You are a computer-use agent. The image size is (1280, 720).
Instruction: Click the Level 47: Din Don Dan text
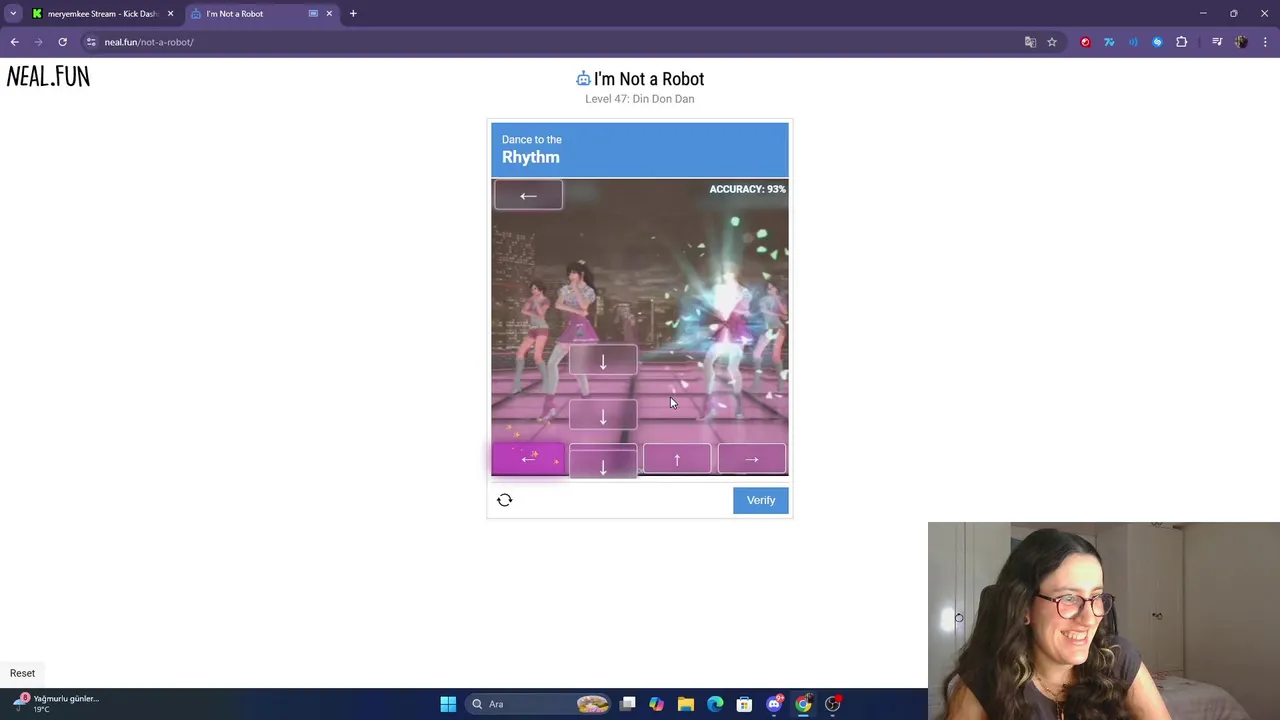pos(640,99)
